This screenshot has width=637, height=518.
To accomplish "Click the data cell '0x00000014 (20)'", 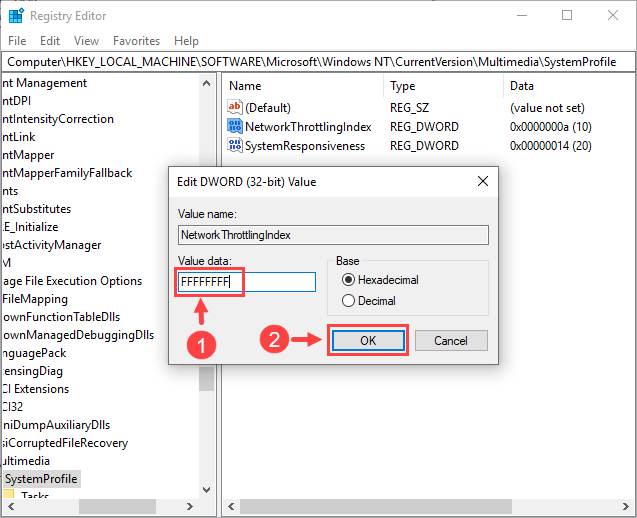I will [x=550, y=146].
